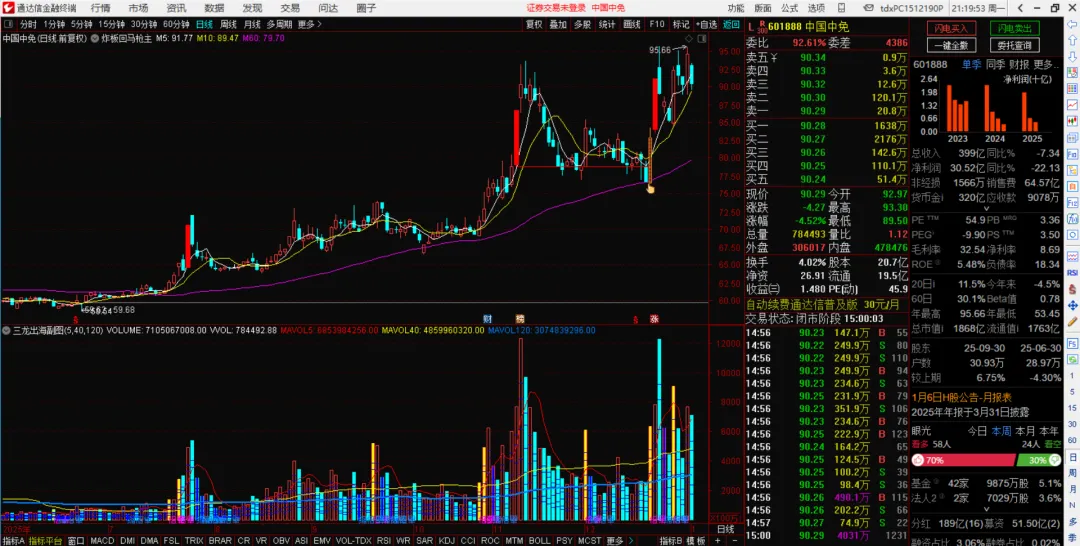Open 更多.. after 财报 tab
The height and width of the screenshot is (546, 1080).
[1046, 64]
